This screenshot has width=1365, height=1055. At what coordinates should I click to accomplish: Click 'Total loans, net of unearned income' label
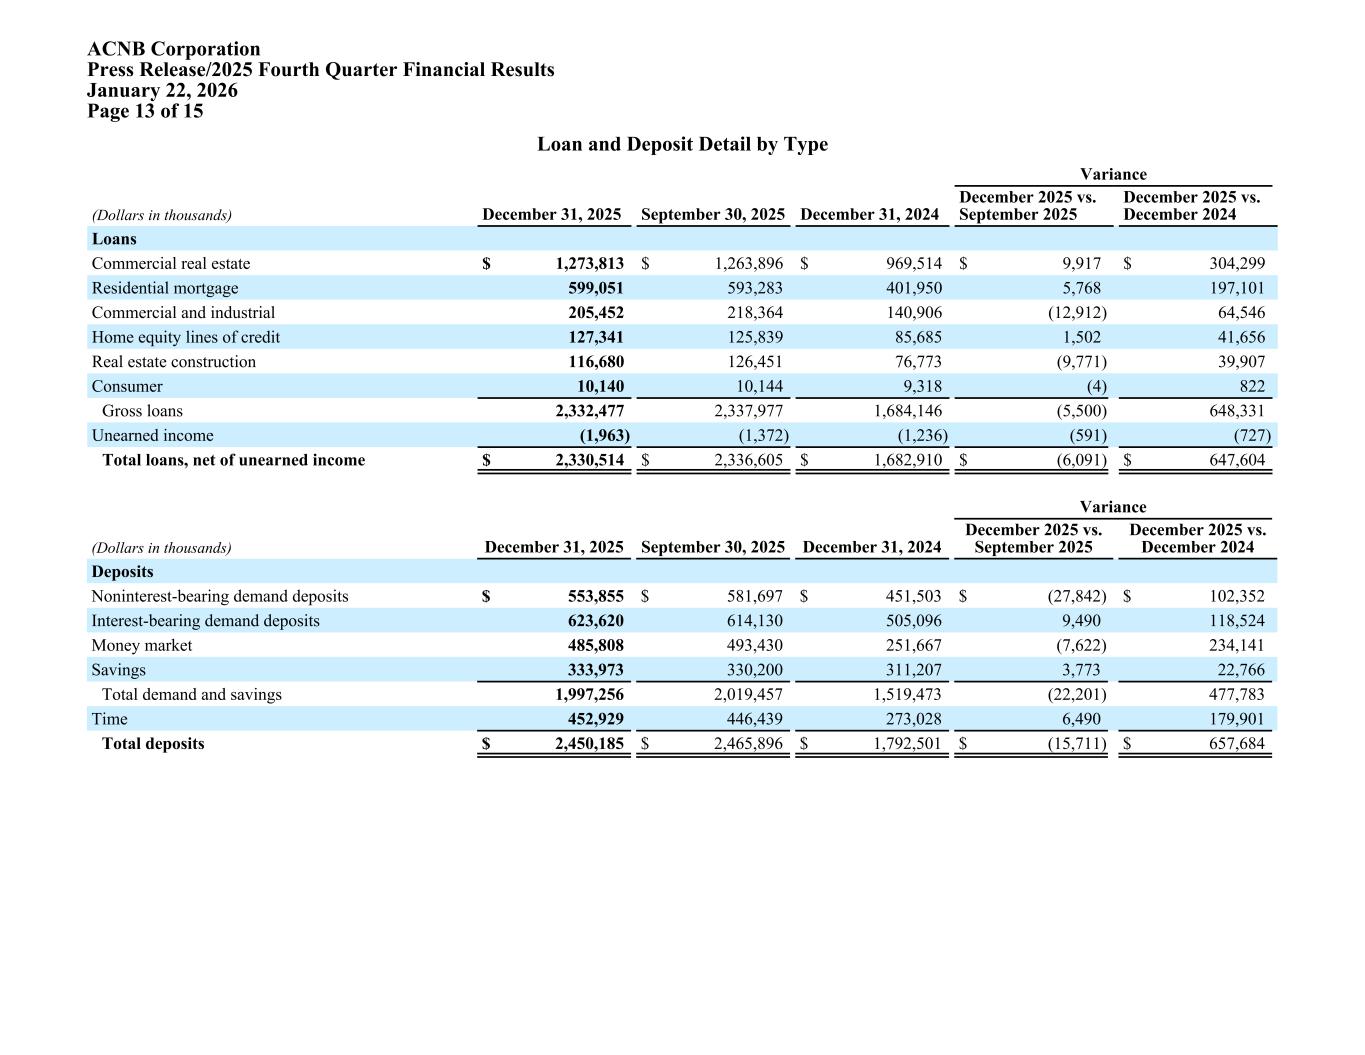click(233, 460)
